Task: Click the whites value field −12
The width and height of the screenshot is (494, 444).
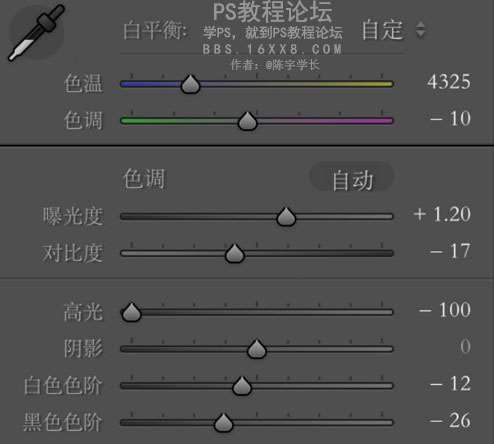Action: pyautogui.click(x=450, y=384)
